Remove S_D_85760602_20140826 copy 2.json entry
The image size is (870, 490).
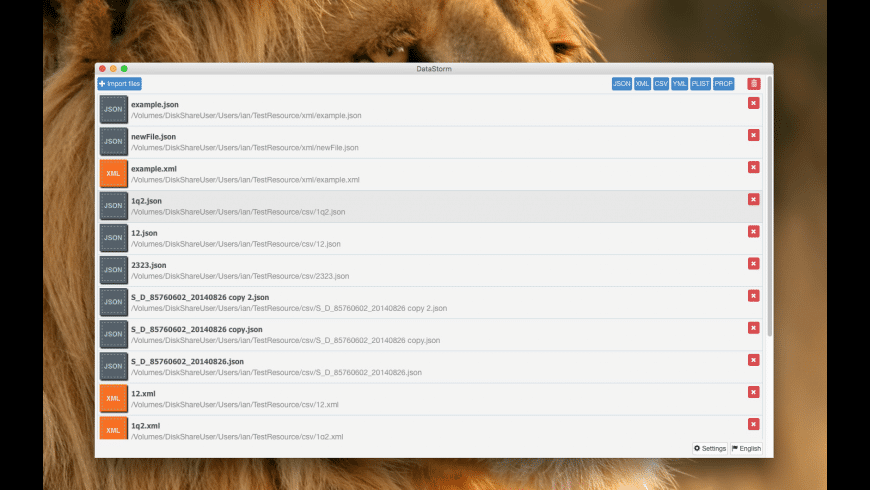tap(753, 296)
